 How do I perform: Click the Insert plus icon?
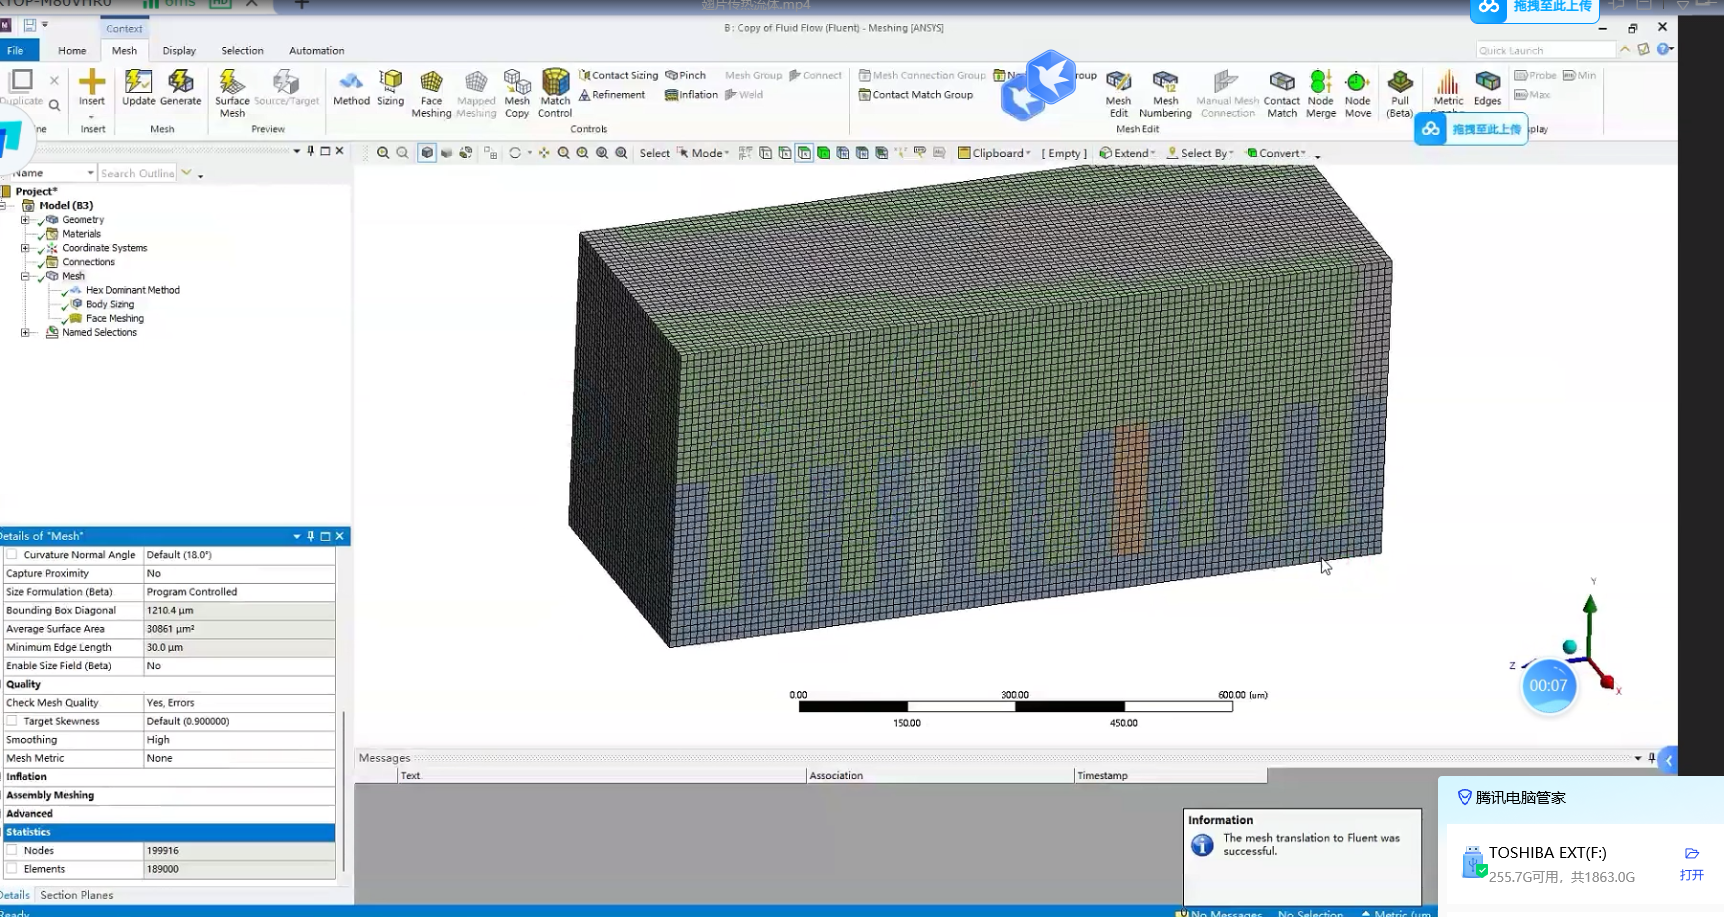92,82
